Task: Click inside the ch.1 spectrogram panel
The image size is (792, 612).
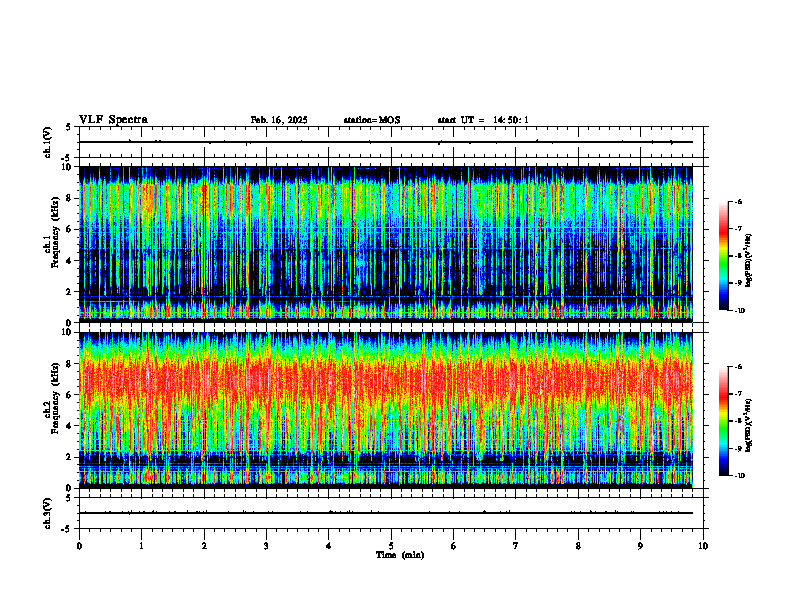Action: (x=386, y=244)
